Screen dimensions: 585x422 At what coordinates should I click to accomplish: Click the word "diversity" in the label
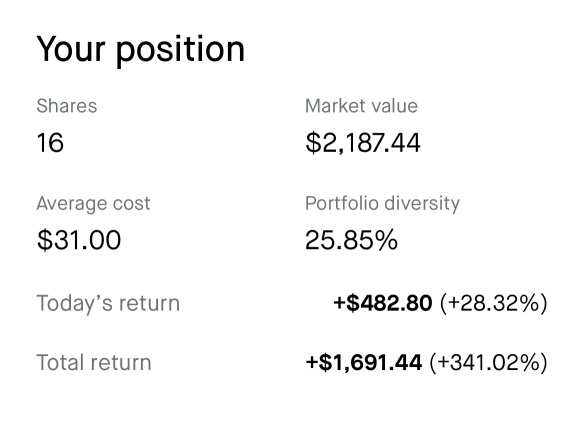coord(422,204)
